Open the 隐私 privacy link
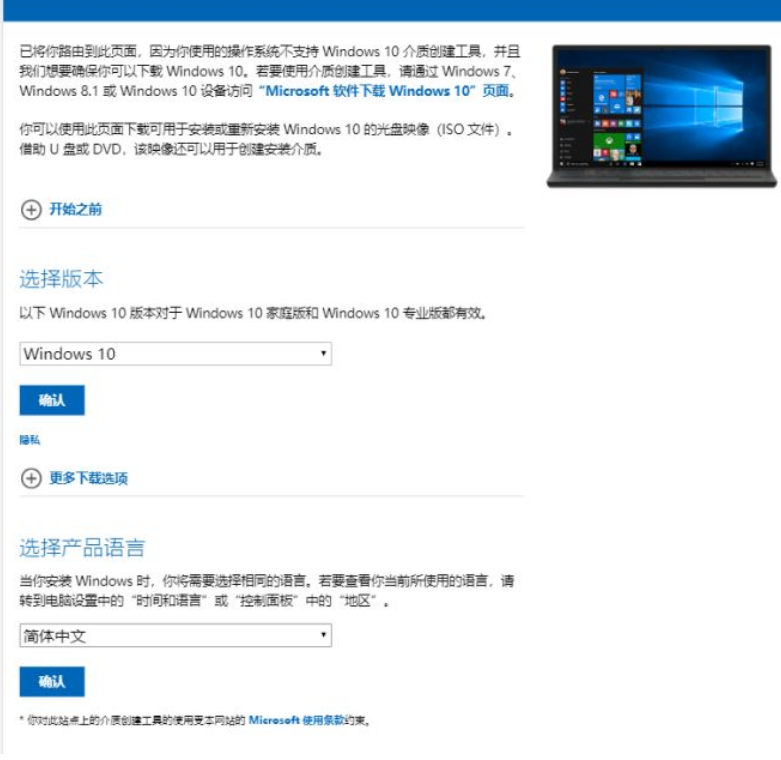 [30, 440]
